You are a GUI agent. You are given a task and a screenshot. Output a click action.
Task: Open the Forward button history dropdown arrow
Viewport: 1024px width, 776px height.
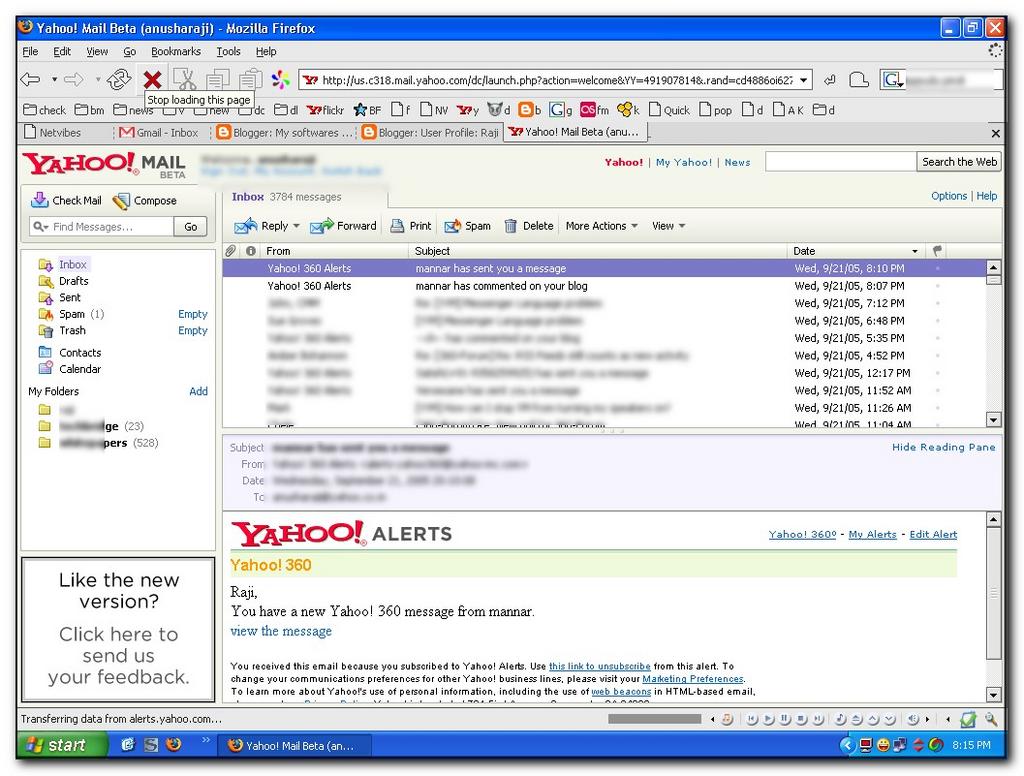point(97,80)
